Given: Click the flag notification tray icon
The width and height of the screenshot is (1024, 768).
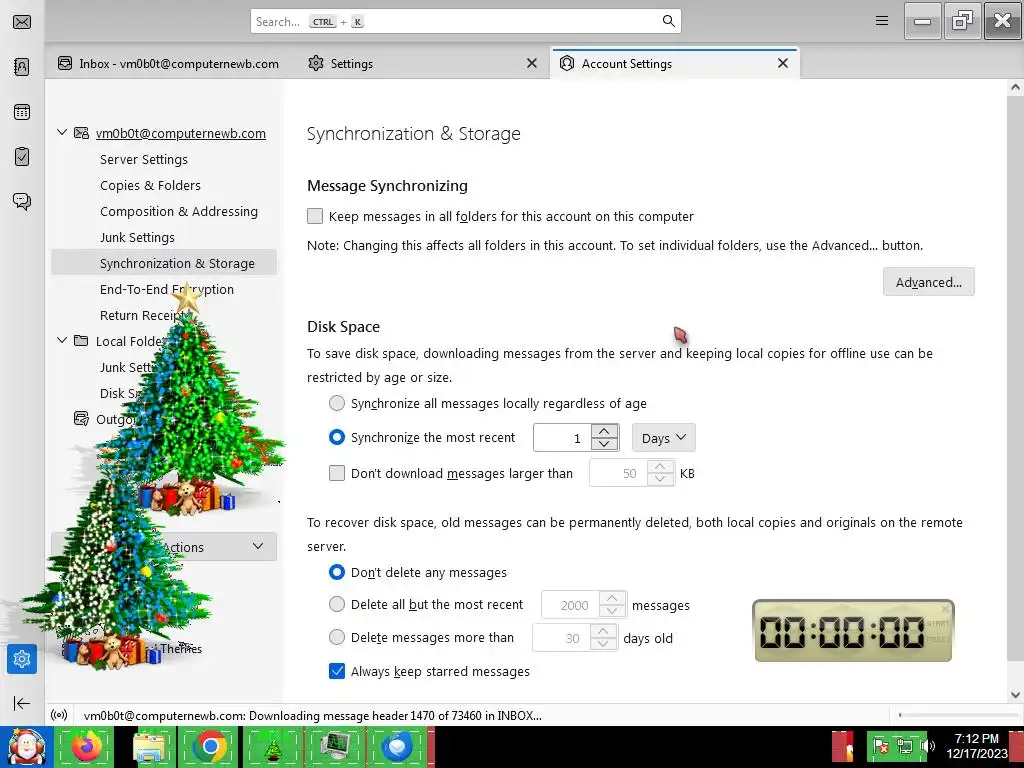Looking at the screenshot, I should [x=880, y=746].
